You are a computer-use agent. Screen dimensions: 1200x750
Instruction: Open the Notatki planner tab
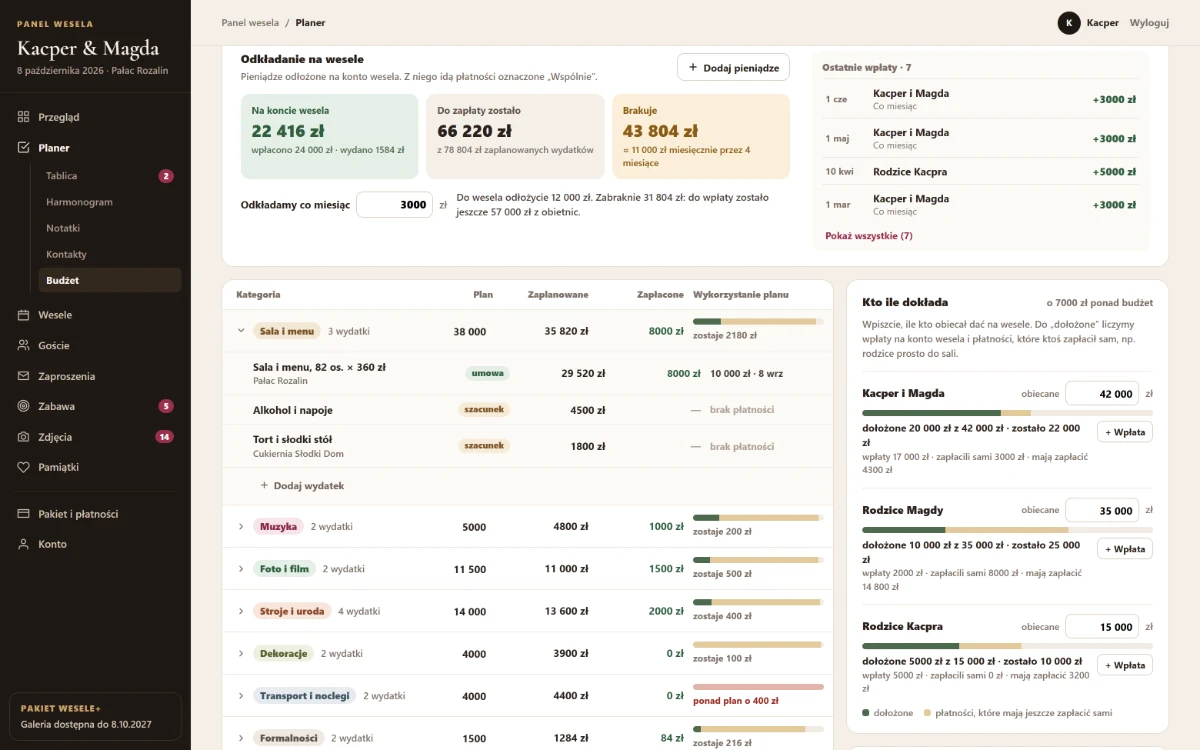point(110,228)
